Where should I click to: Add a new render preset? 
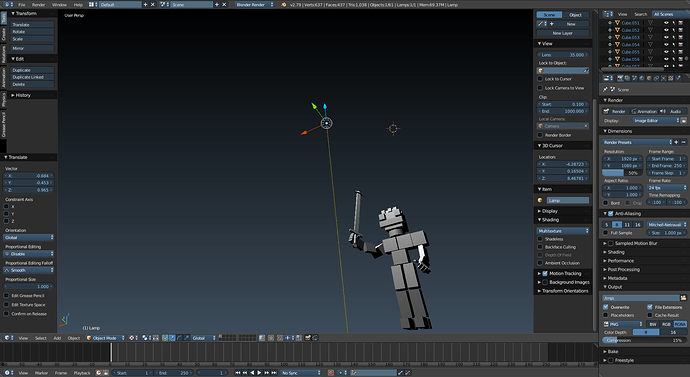676,142
